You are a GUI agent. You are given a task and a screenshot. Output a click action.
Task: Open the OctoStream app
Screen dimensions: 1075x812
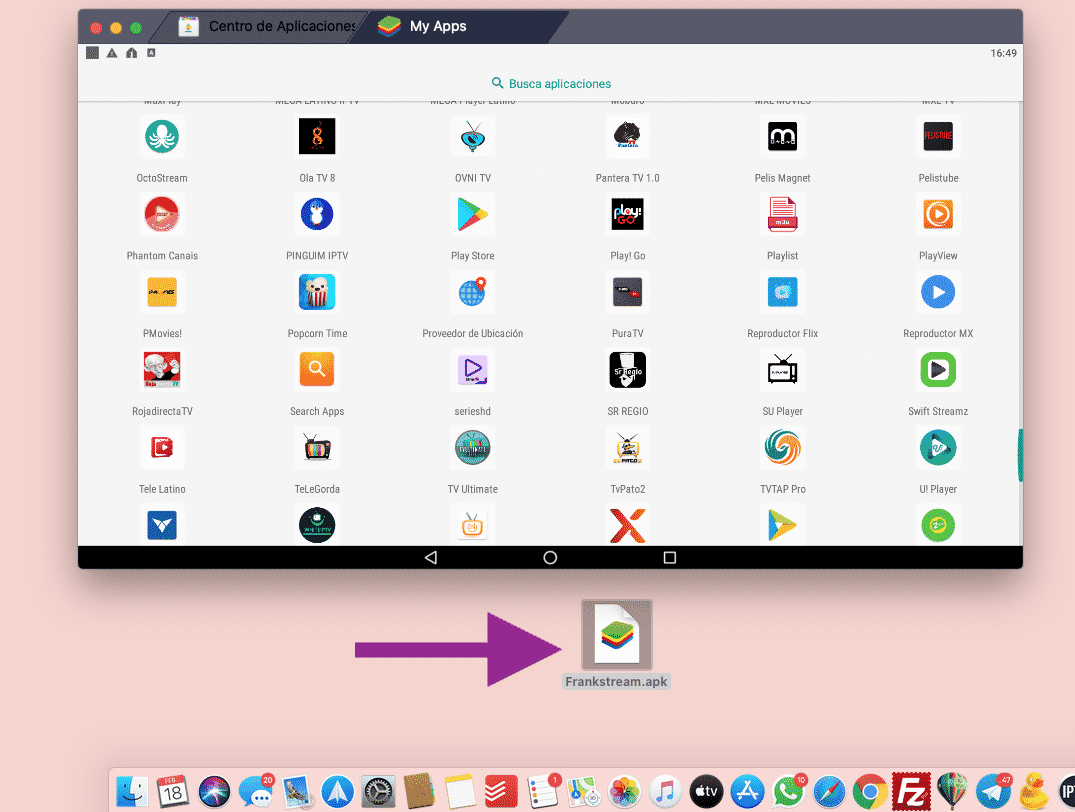(162, 136)
